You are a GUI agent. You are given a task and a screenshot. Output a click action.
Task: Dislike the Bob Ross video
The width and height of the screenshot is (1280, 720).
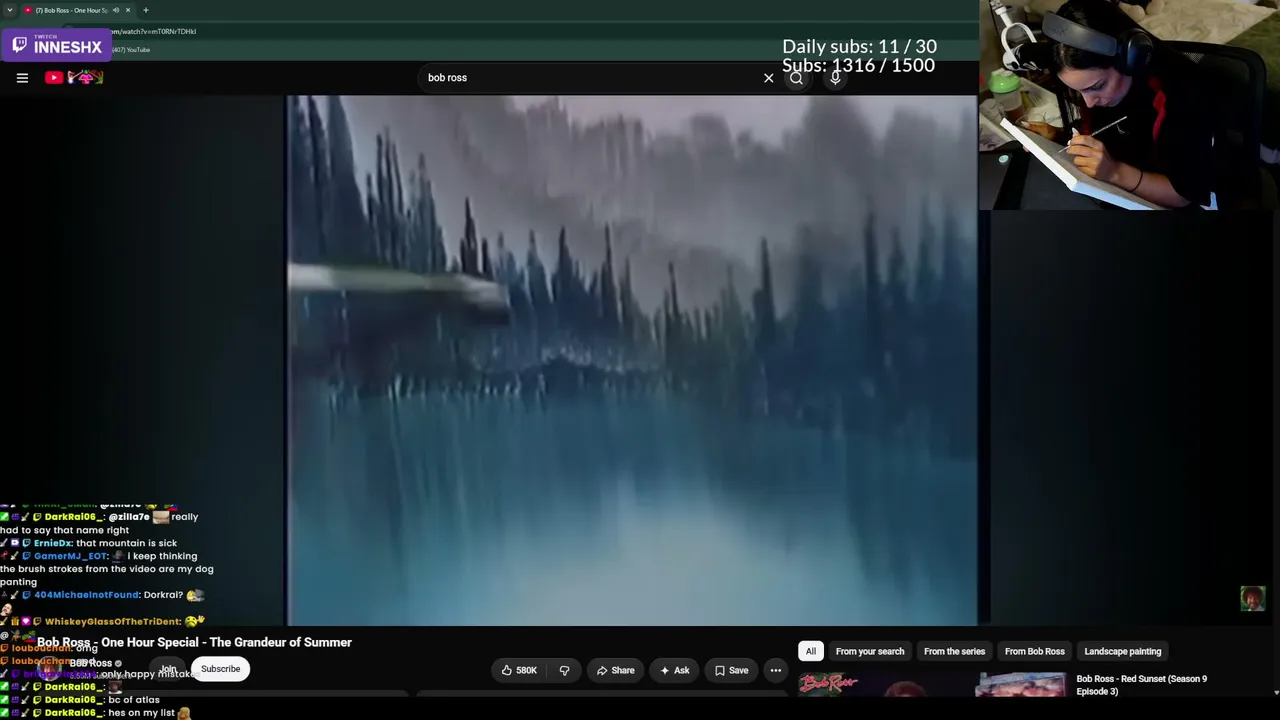click(x=564, y=671)
